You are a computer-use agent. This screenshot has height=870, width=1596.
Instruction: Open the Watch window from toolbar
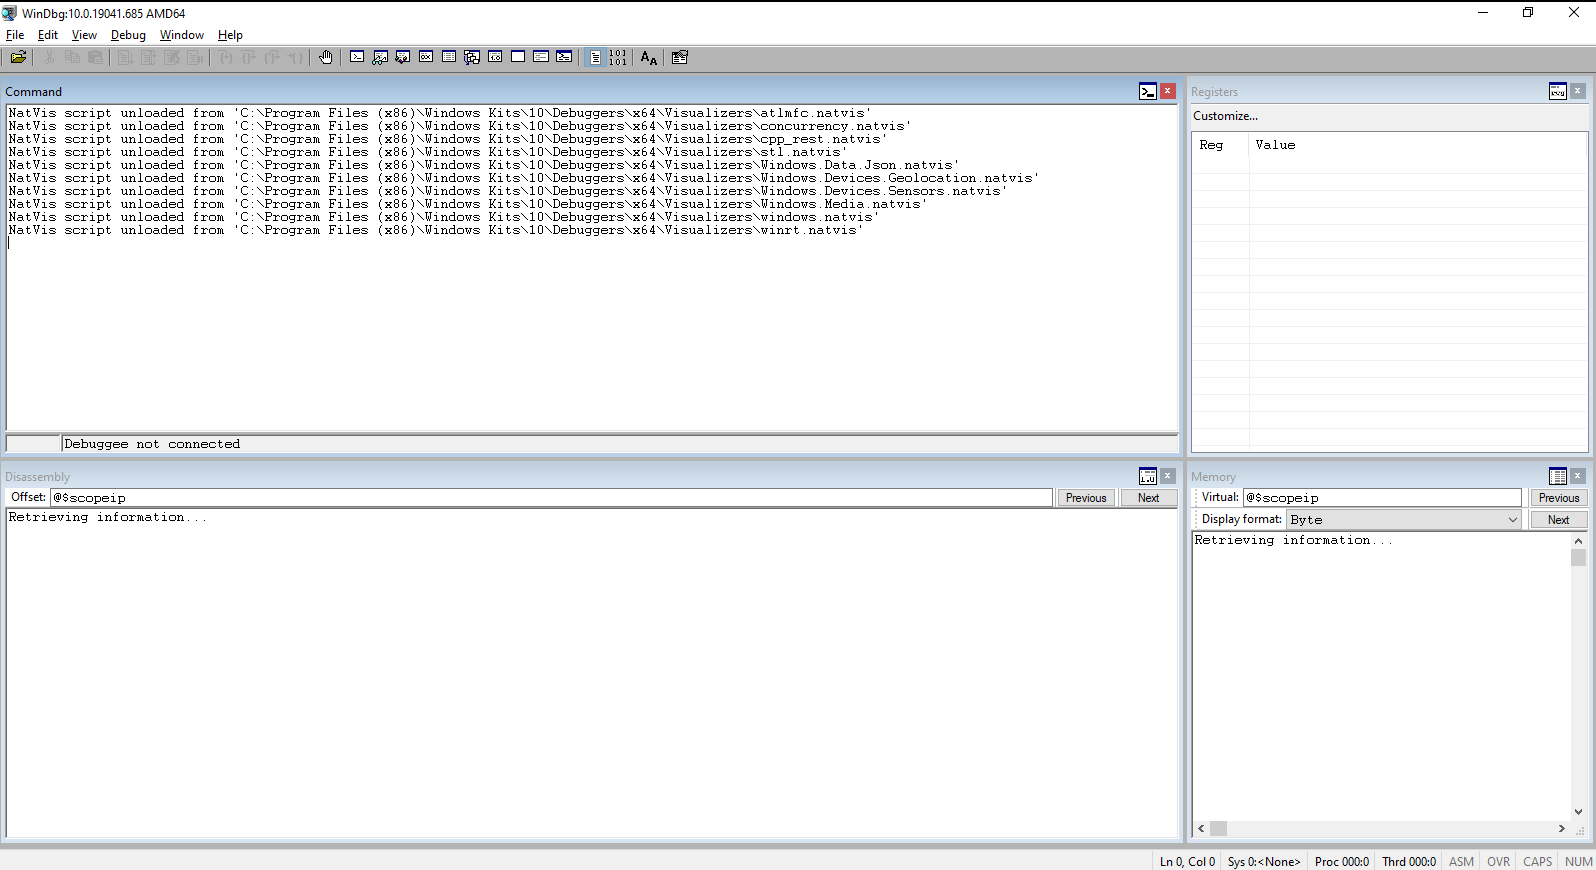point(380,58)
